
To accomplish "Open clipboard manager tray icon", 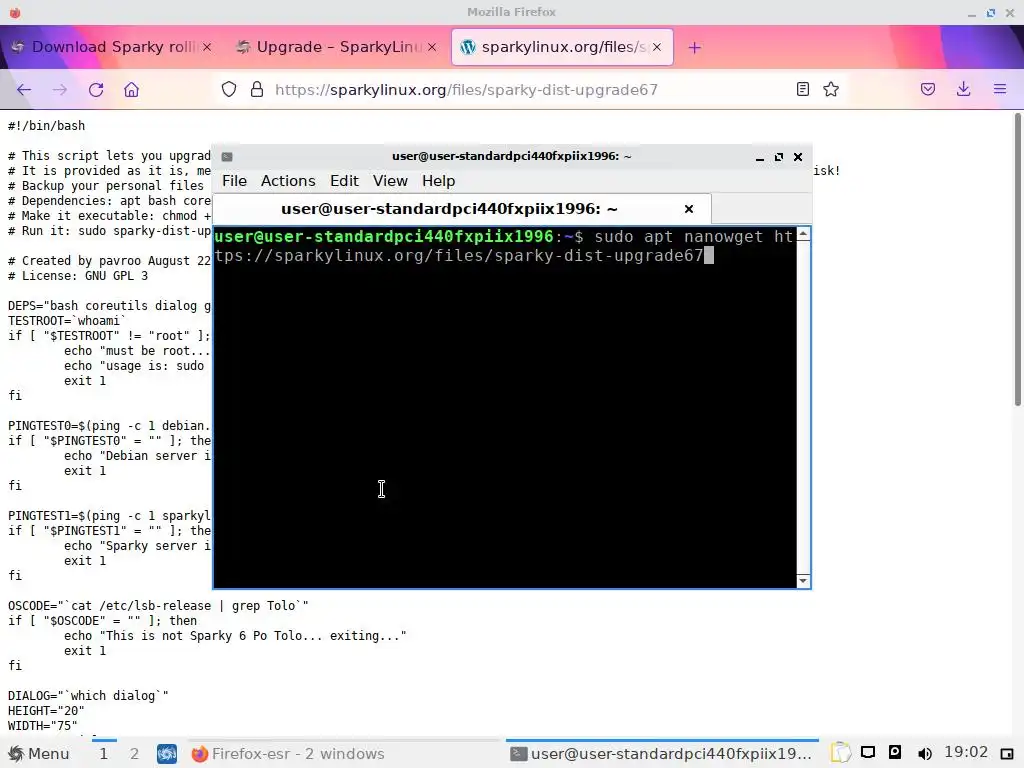I will [840, 753].
